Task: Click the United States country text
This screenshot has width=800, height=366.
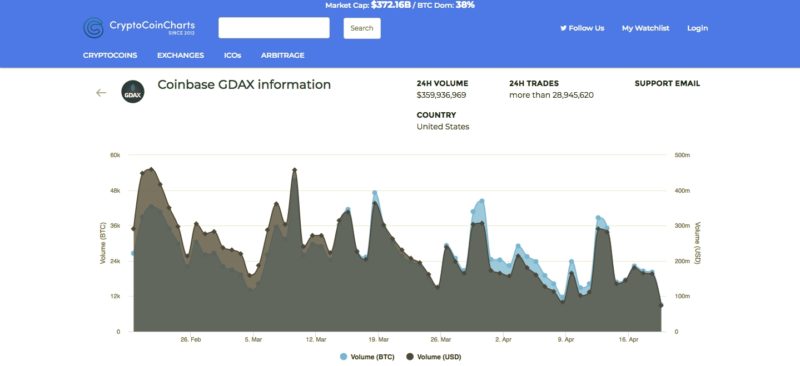Action: (443, 127)
